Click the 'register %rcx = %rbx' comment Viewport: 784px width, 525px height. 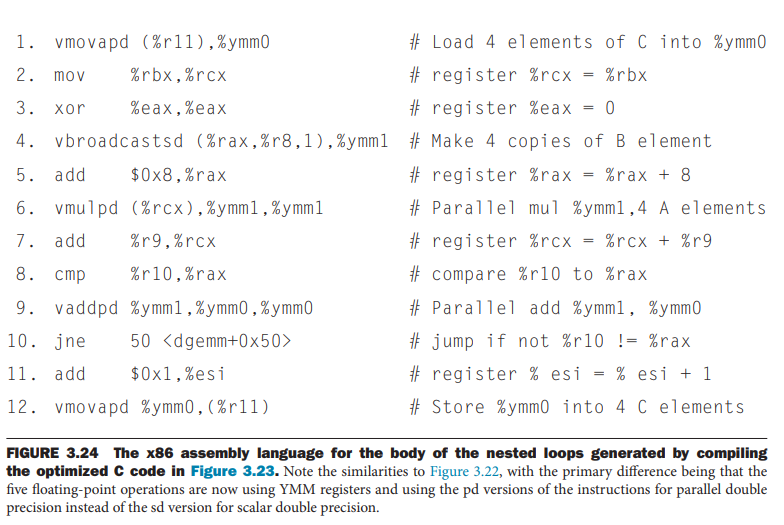tap(529, 75)
